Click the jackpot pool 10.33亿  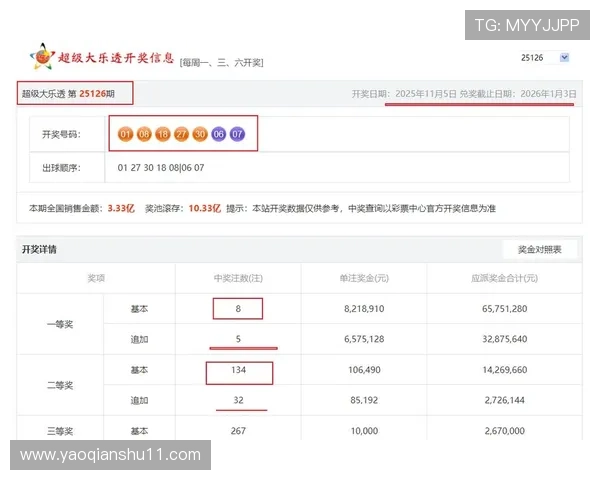205,208
